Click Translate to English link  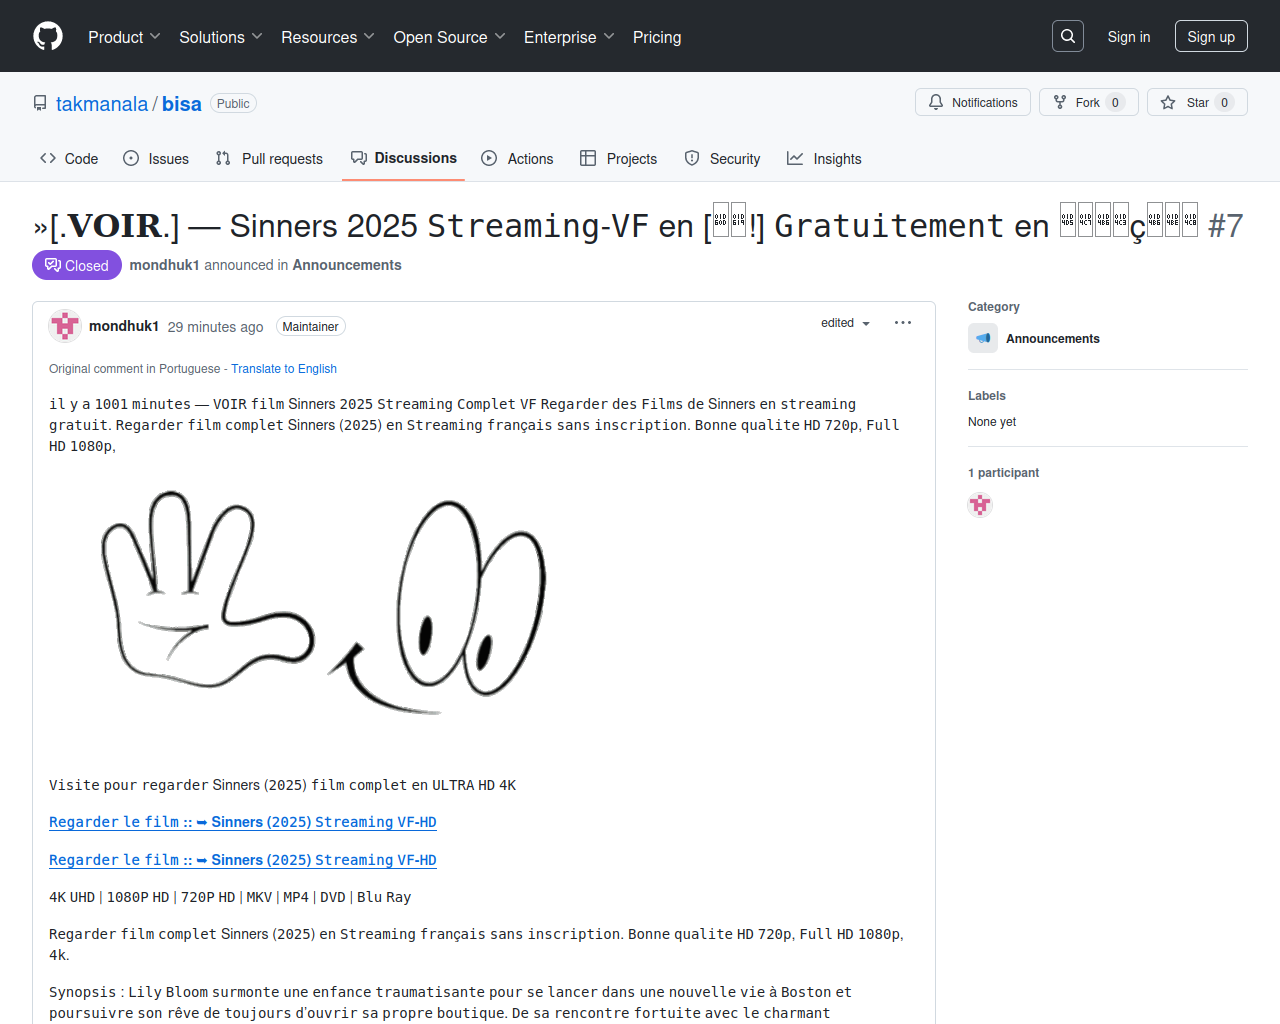[284, 369]
